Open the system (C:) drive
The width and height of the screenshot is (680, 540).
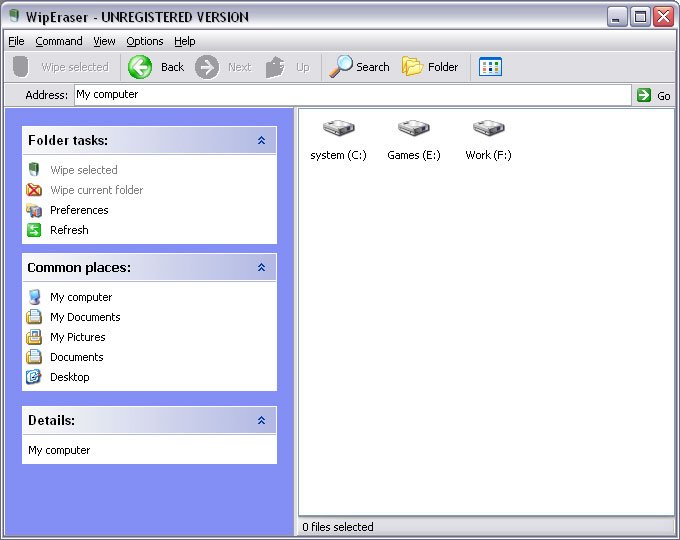(x=338, y=128)
